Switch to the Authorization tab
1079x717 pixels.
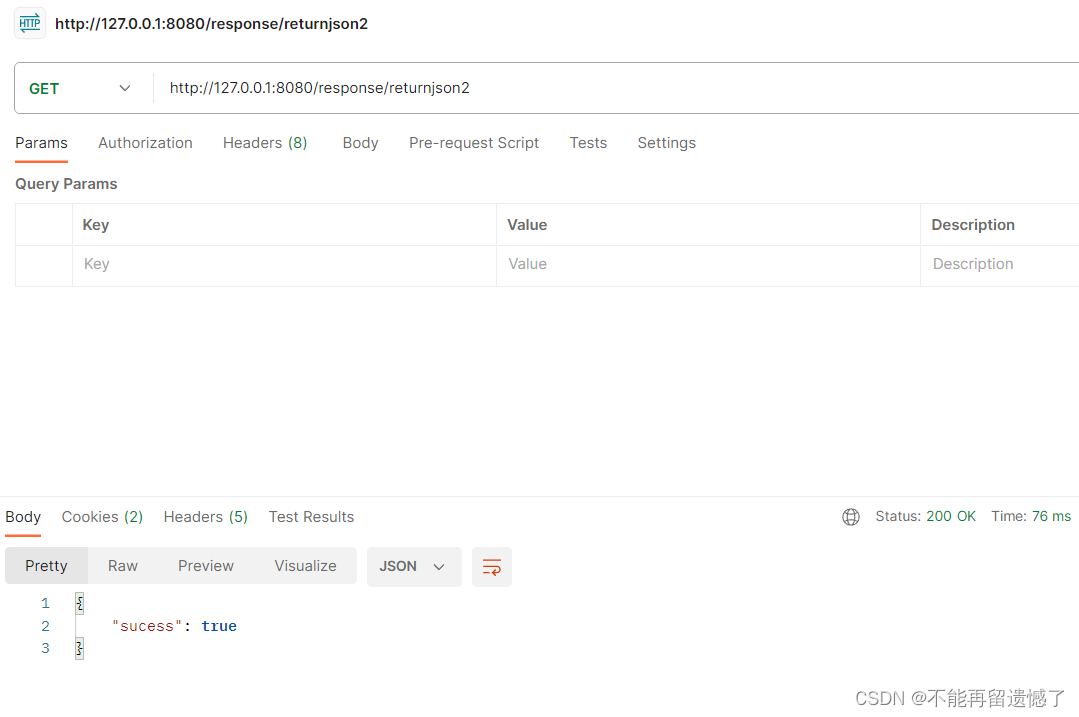point(145,143)
